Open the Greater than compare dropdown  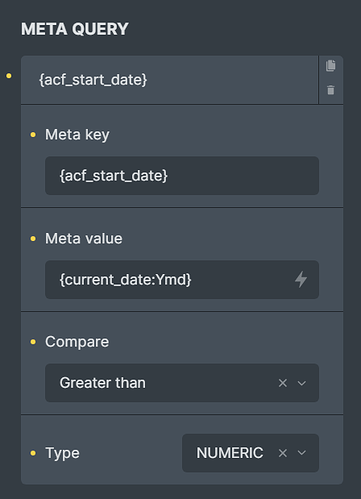point(182,383)
